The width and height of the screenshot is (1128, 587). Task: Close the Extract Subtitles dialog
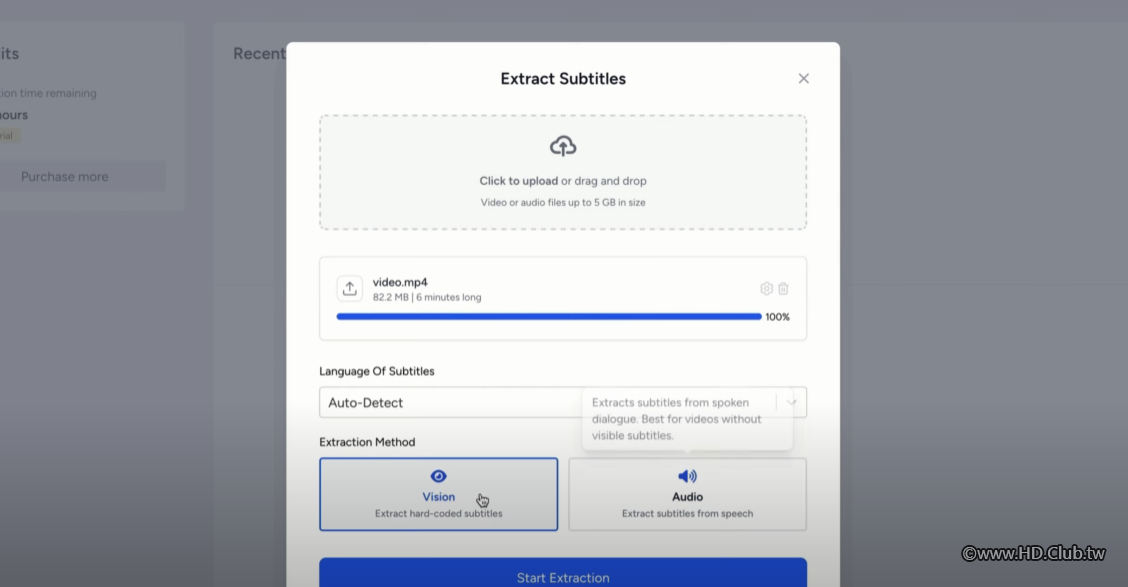[803, 79]
